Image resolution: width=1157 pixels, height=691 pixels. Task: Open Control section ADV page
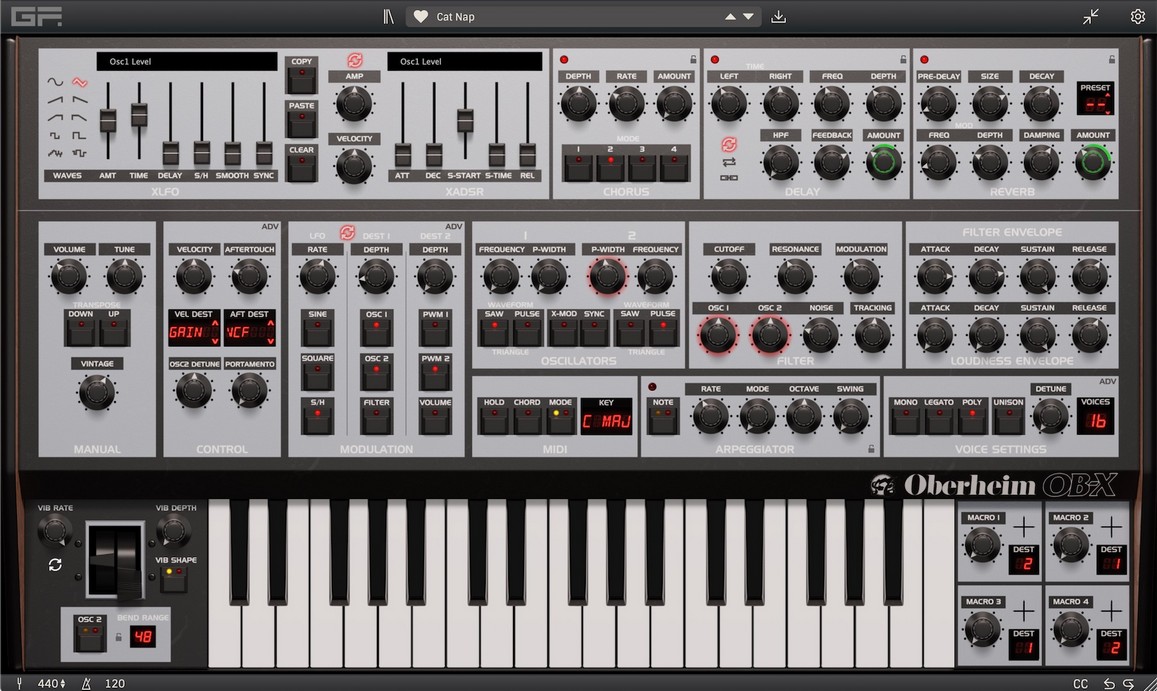tap(269, 227)
